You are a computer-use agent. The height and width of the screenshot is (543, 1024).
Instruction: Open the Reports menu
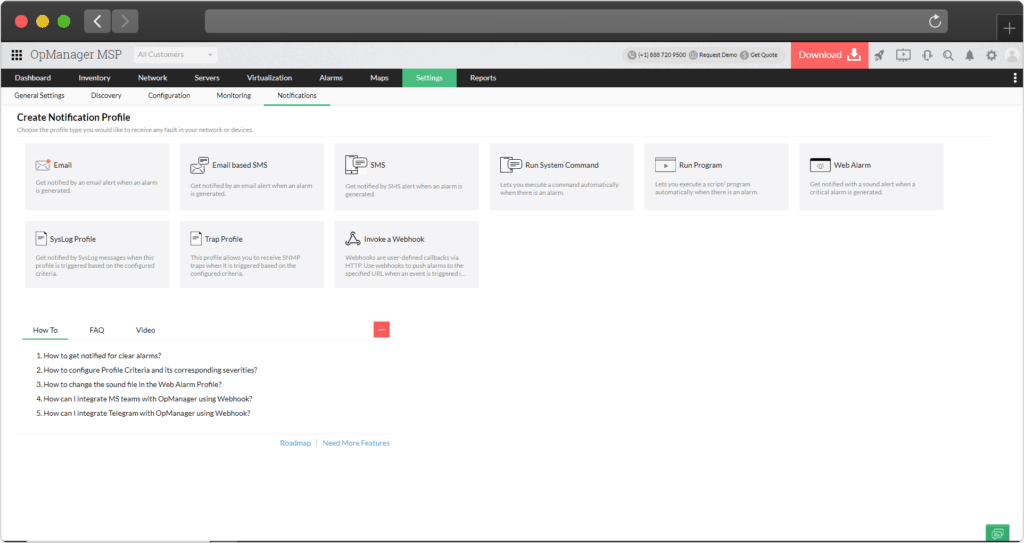483,78
